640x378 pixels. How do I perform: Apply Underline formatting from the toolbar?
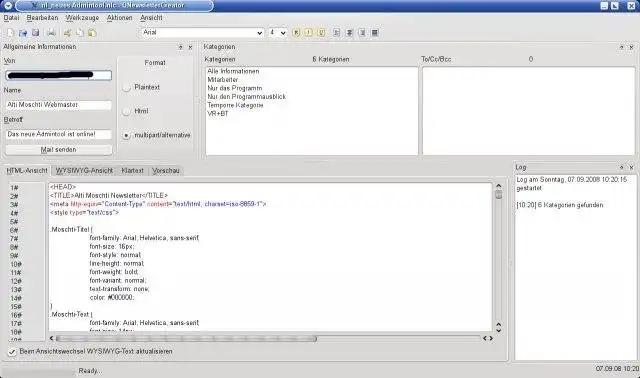click(322, 32)
